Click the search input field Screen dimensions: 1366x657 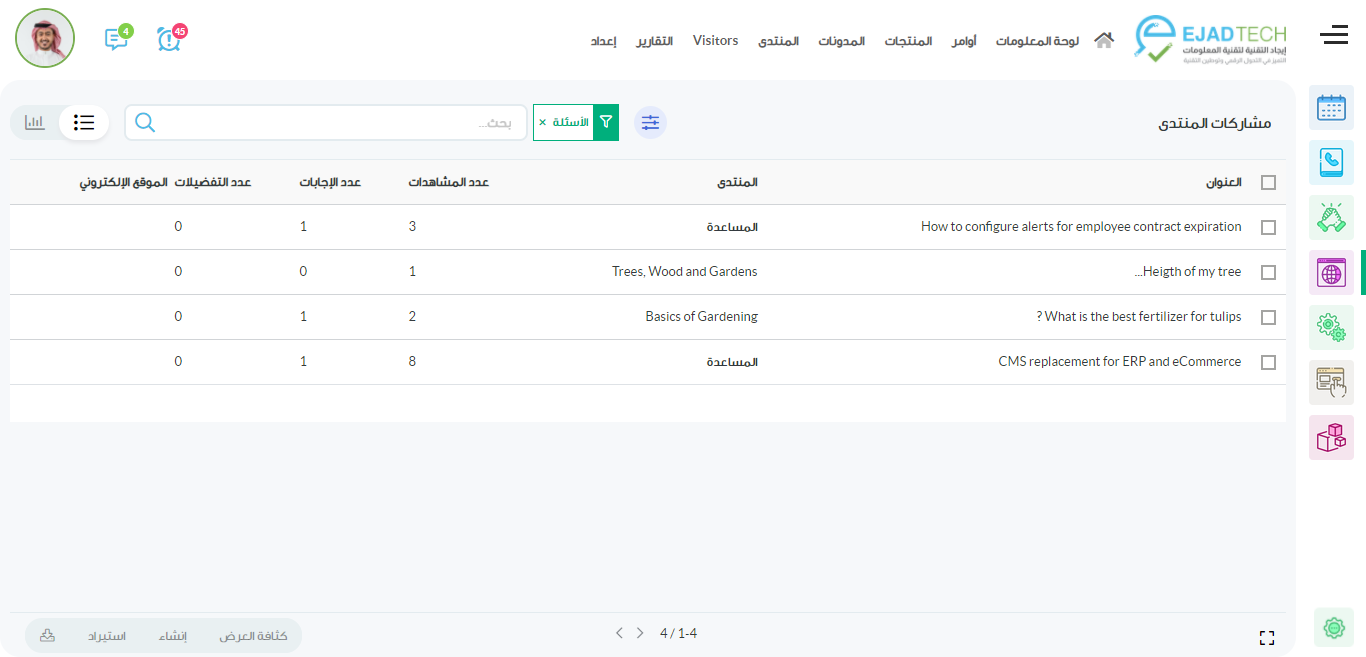330,123
